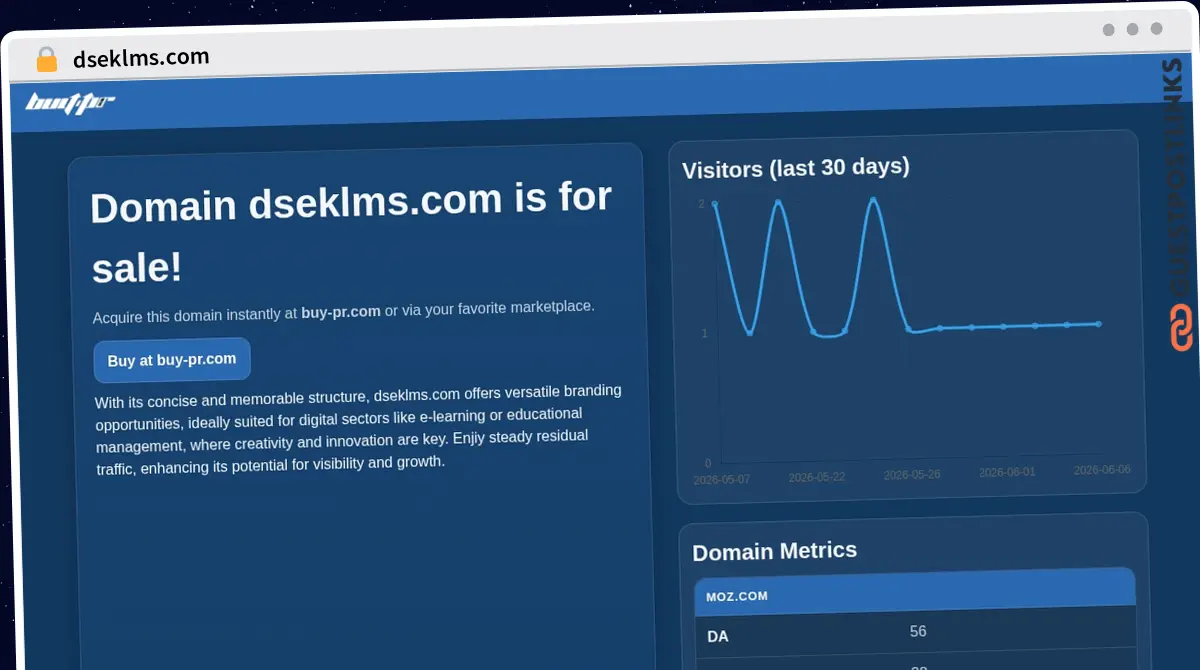This screenshot has width=1200, height=670.
Task: Click the 2026-05-22 axis date label
Action: click(x=816, y=478)
